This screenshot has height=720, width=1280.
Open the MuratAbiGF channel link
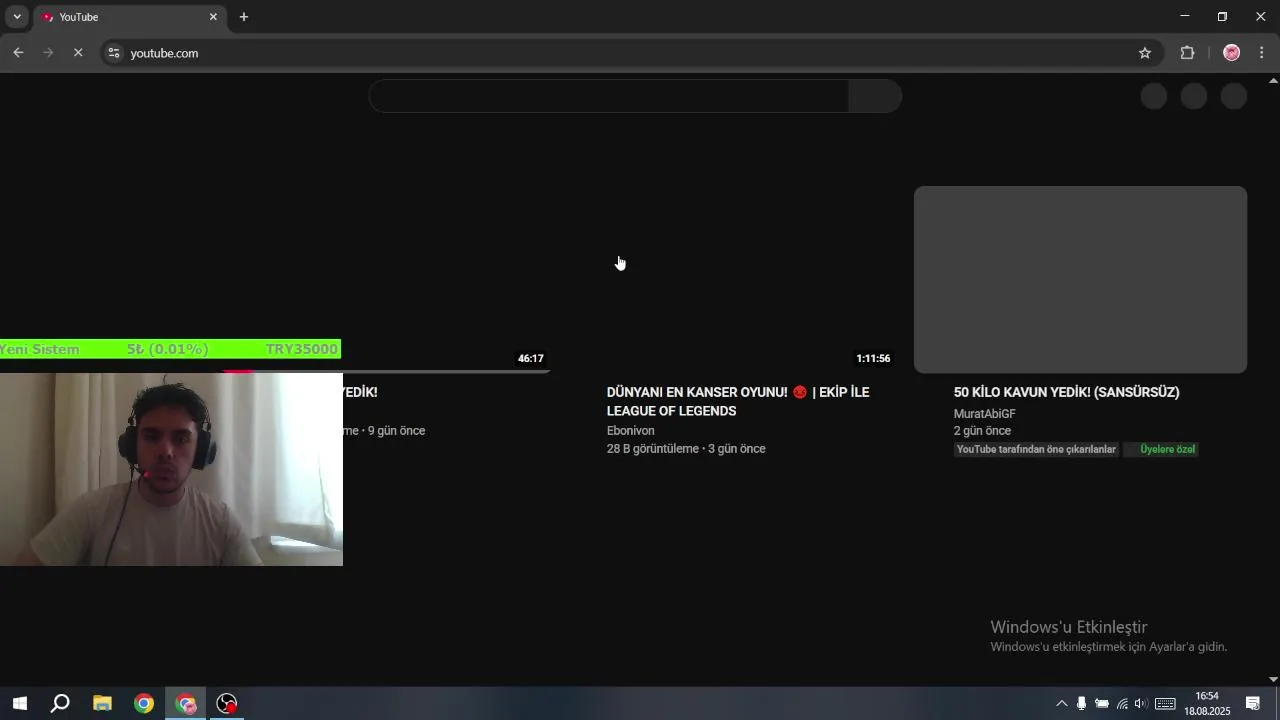(984, 414)
